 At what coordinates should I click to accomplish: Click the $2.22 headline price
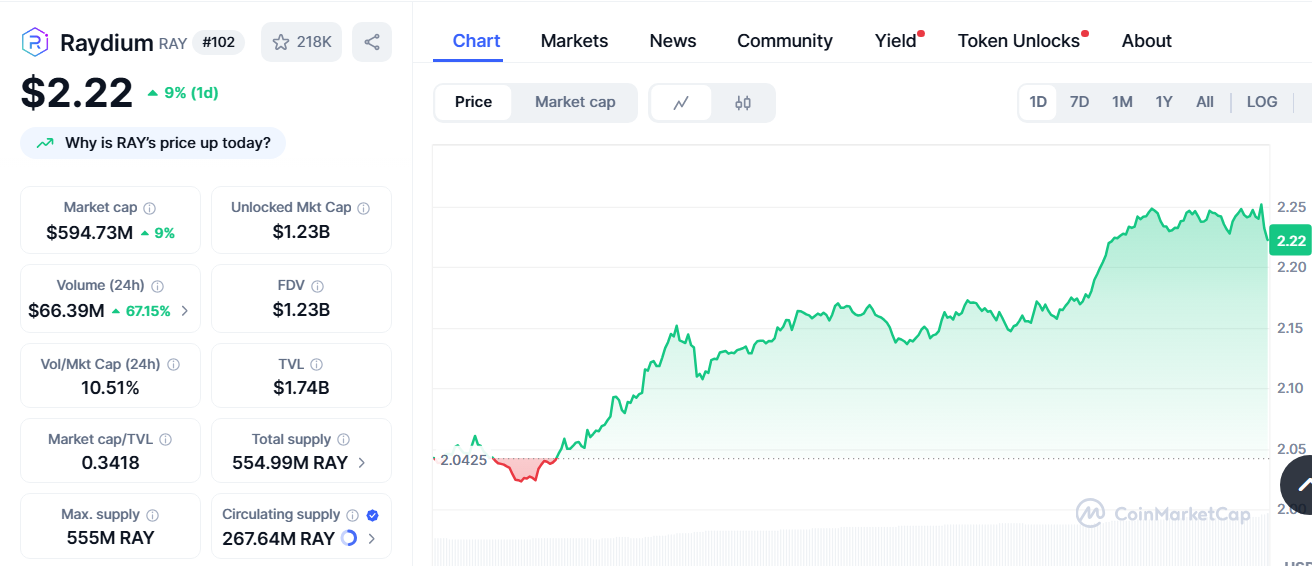point(77,93)
